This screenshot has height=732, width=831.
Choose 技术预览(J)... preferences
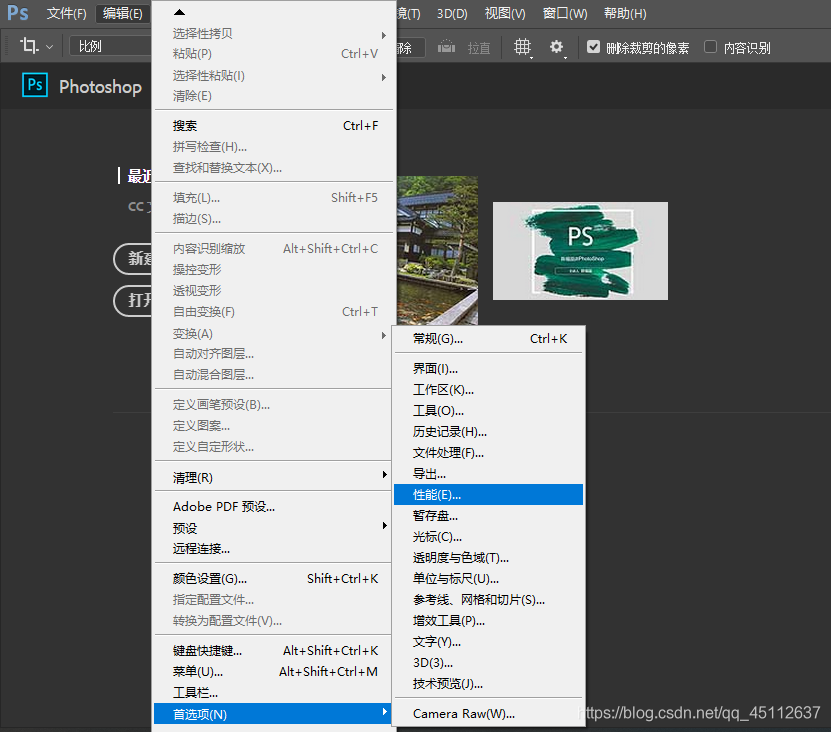coord(489,684)
